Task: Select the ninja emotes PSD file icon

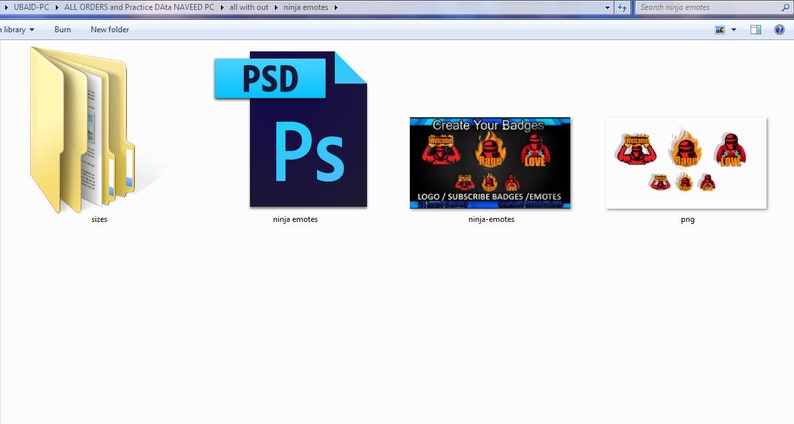Action: [x=291, y=129]
